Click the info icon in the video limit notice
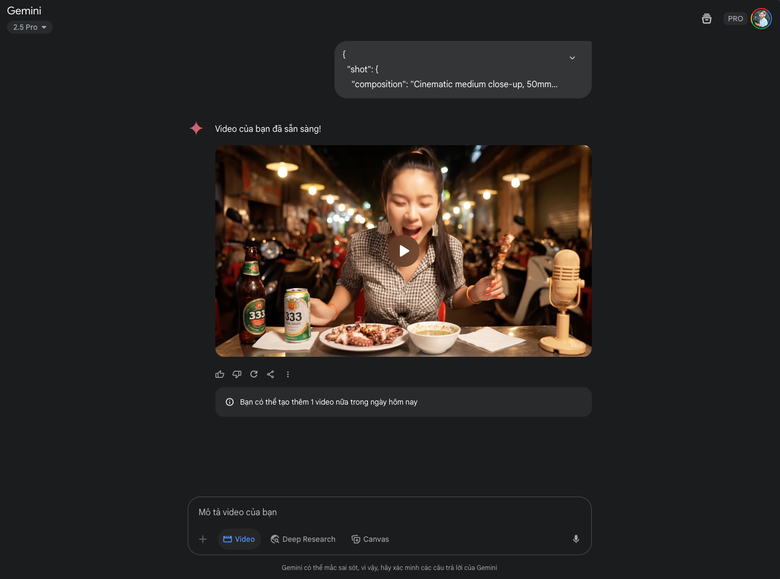This screenshot has height=579, width=780. (230, 402)
